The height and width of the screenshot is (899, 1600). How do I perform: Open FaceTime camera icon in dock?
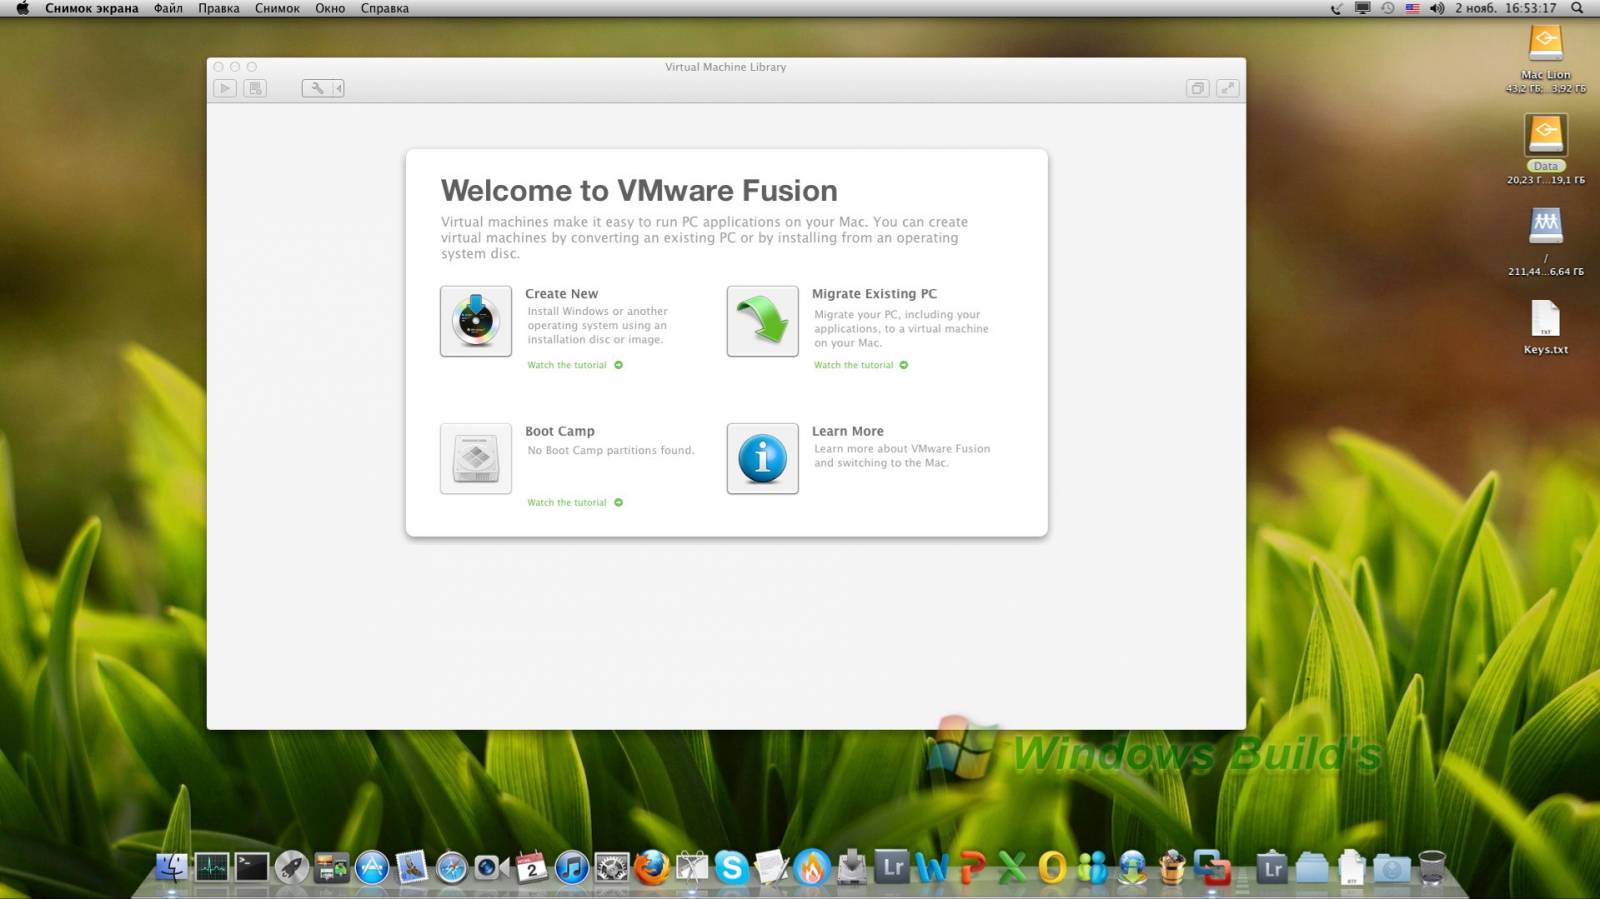tap(492, 867)
